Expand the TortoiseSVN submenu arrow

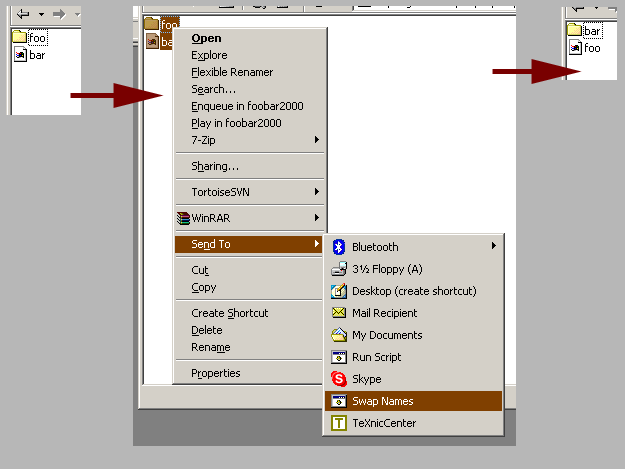coord(317,192)
